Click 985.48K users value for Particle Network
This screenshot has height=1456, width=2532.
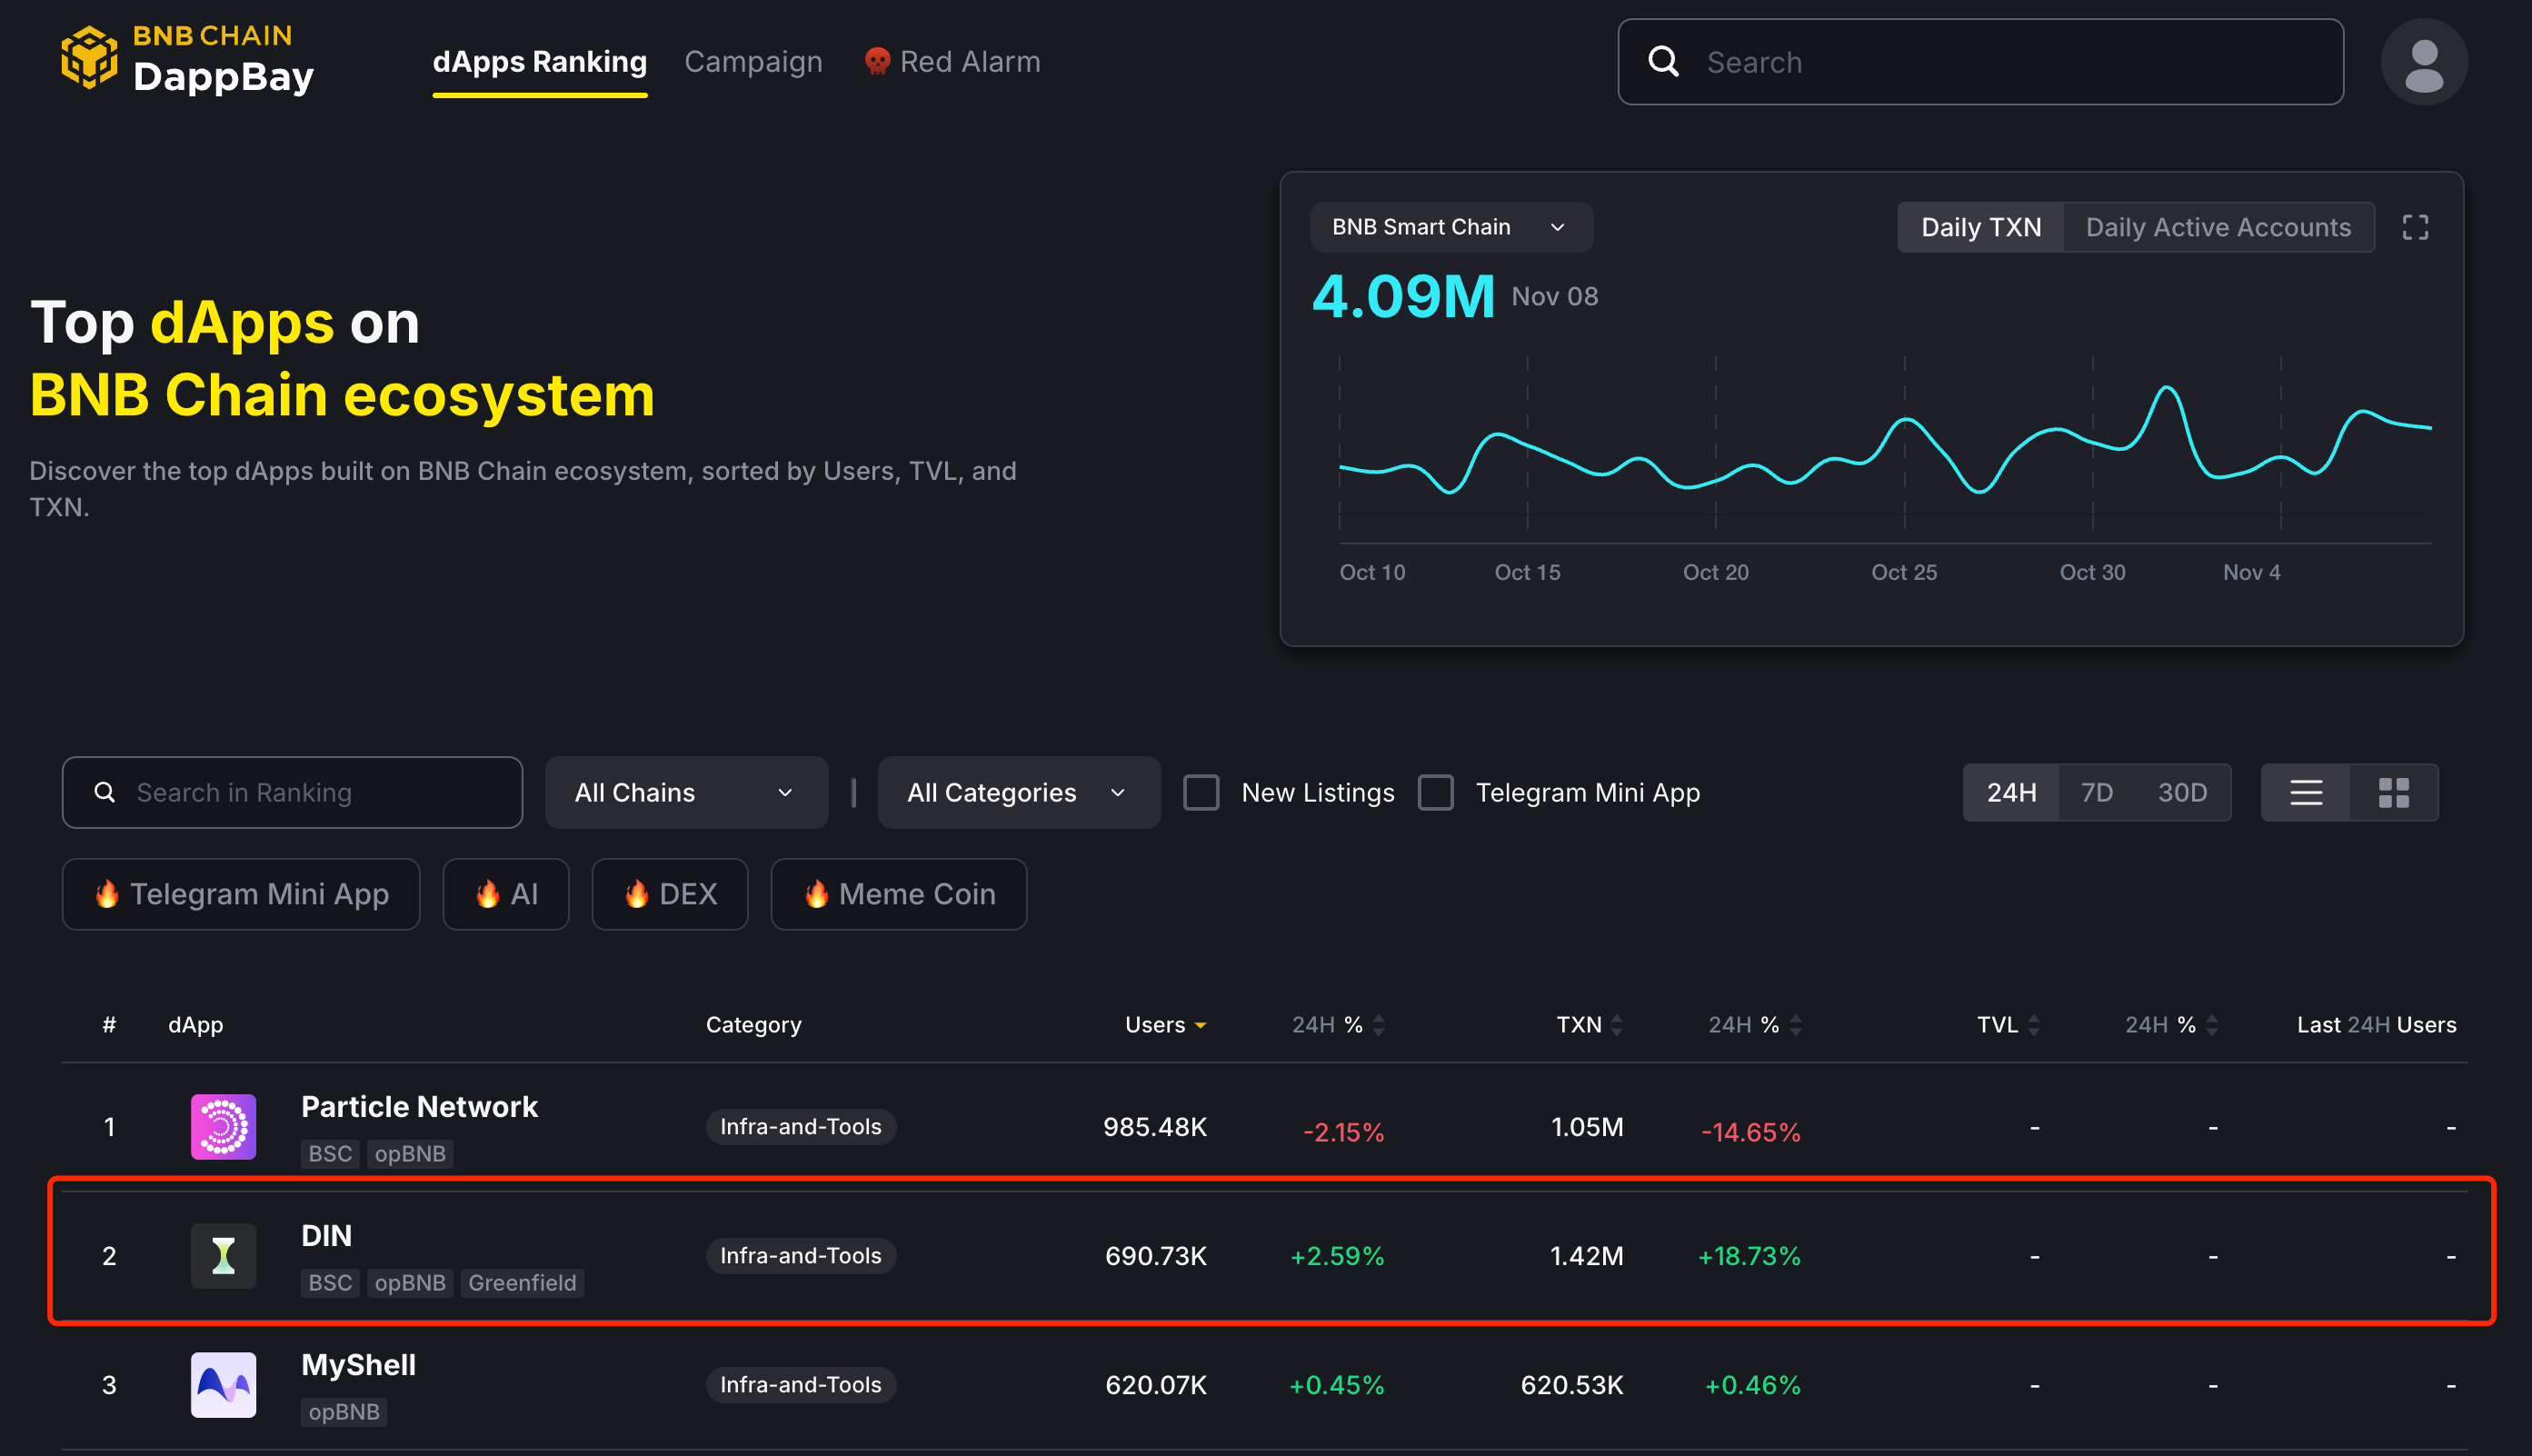1154,1127
